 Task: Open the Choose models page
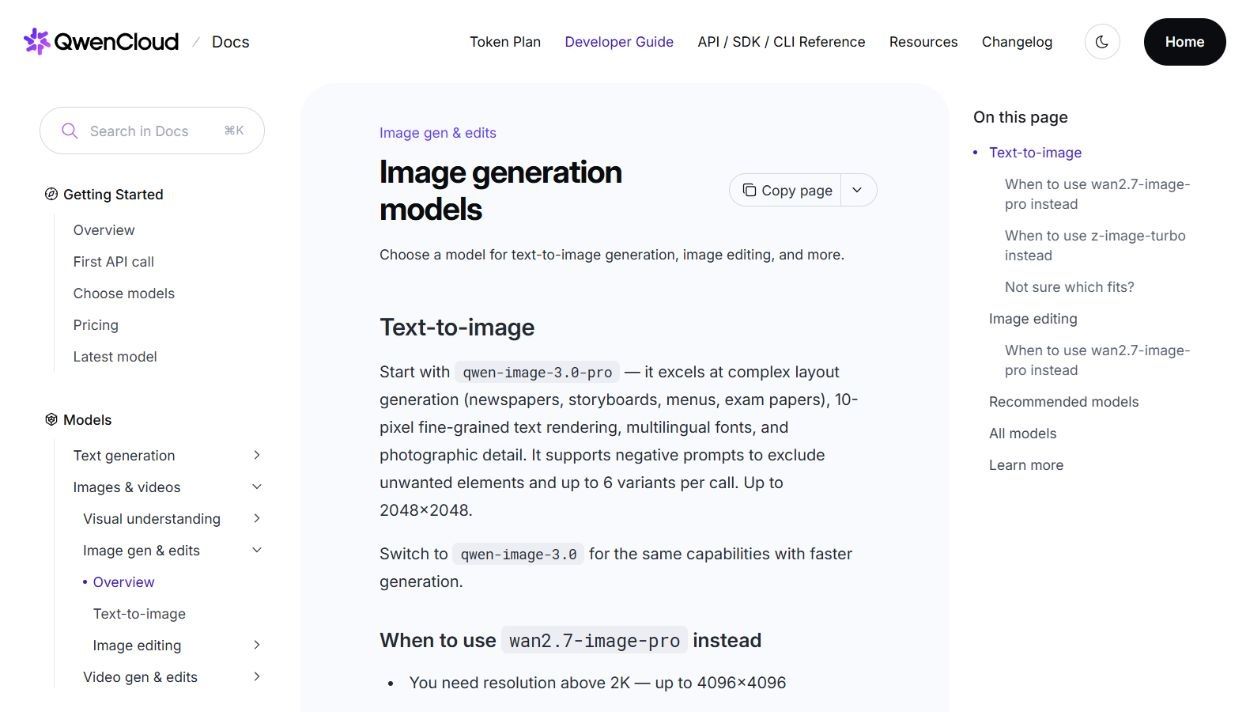(x=124, y=293)
